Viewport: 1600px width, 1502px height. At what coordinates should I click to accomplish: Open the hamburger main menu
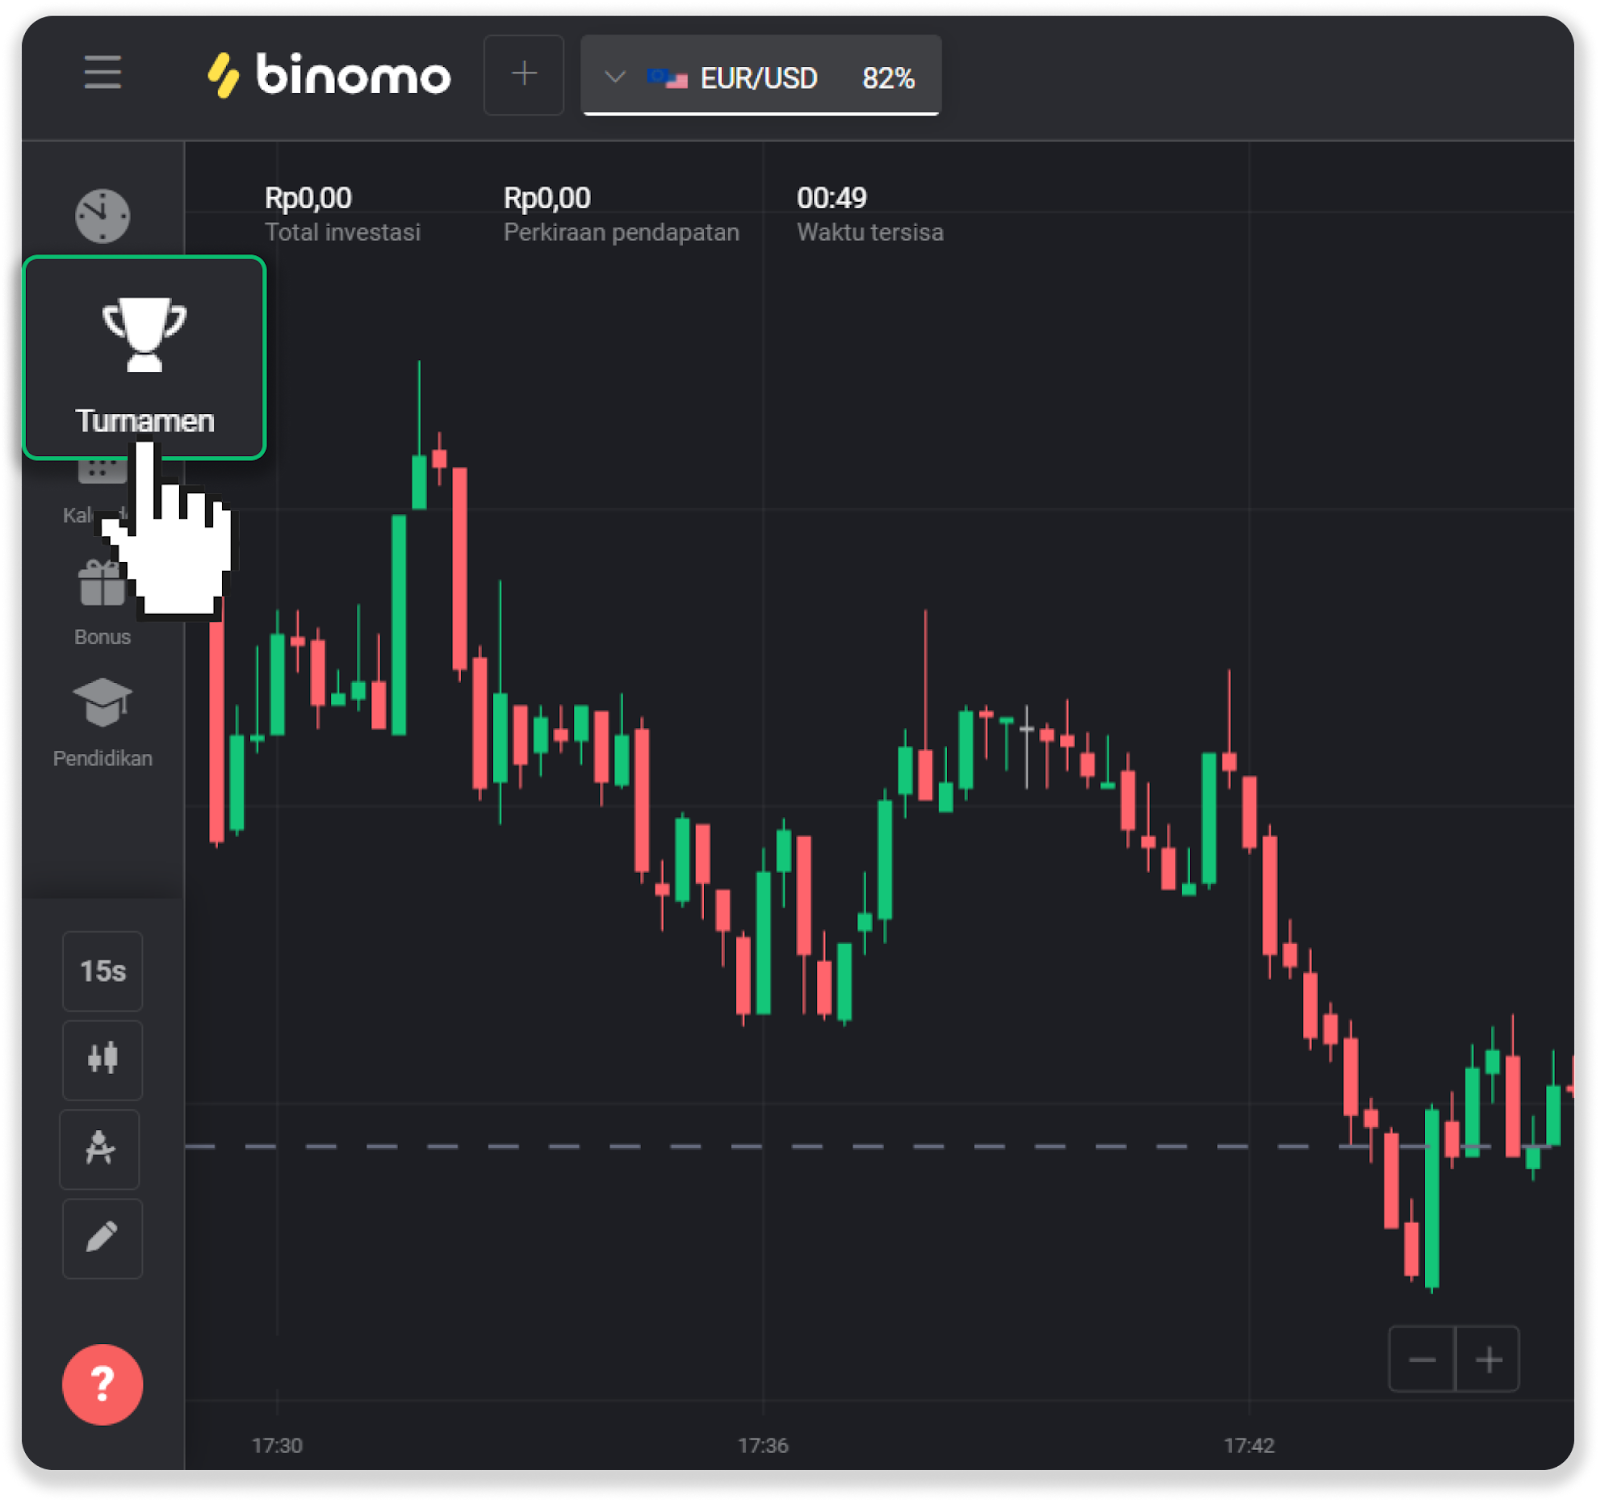click(x=102, y=73)
